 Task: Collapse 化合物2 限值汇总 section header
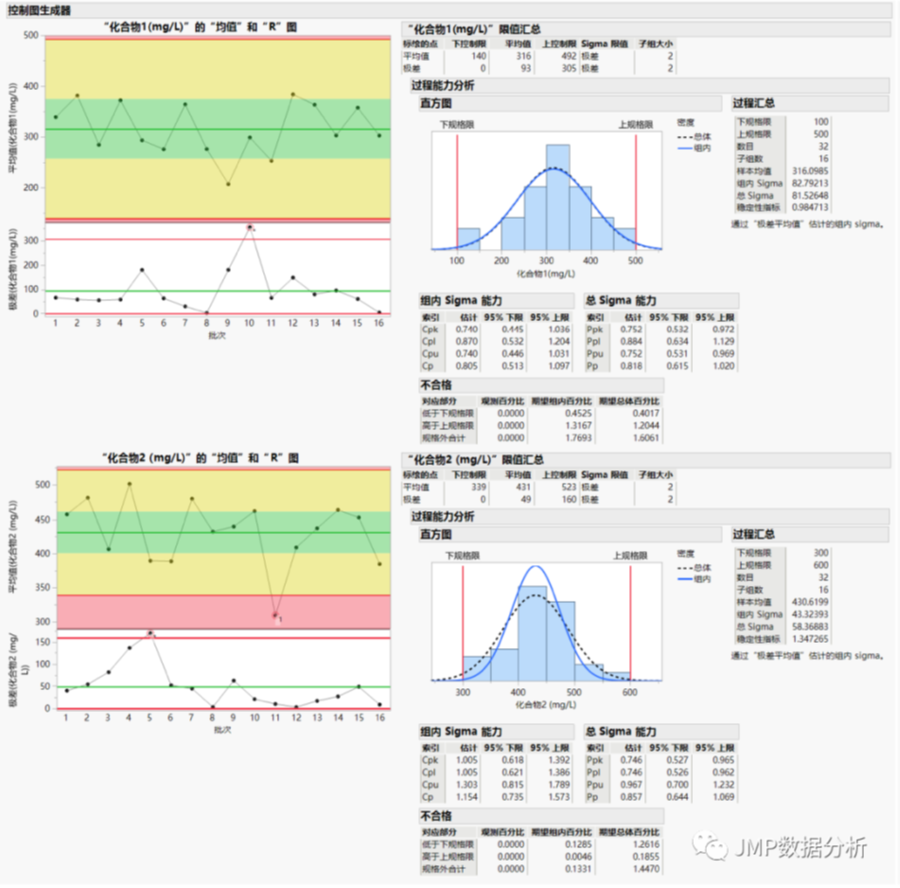645,460
